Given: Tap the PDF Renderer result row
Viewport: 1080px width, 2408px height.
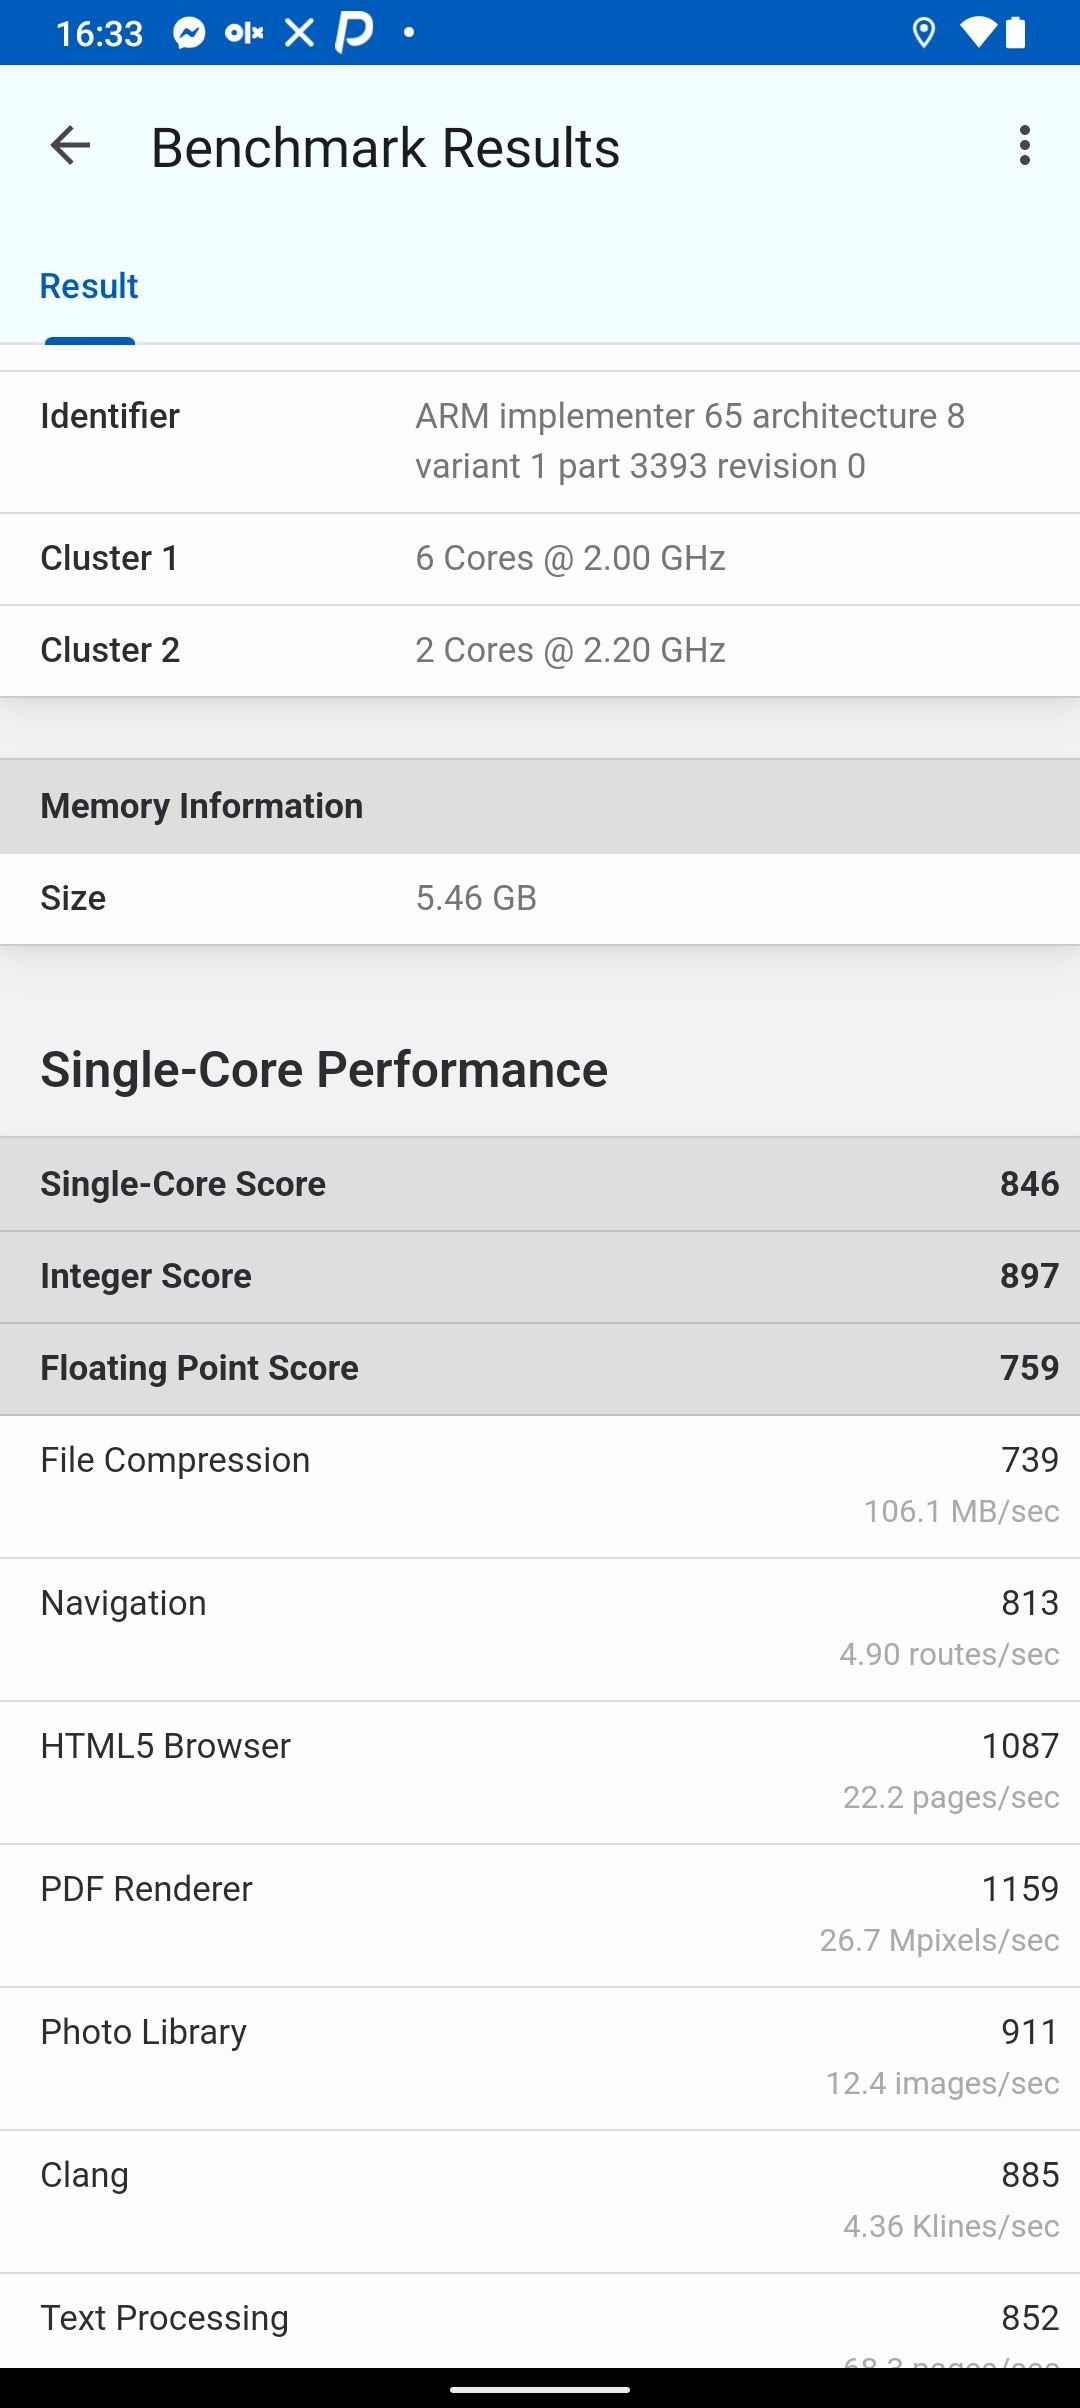Looking at the screenshot, I should (540, 1915).
